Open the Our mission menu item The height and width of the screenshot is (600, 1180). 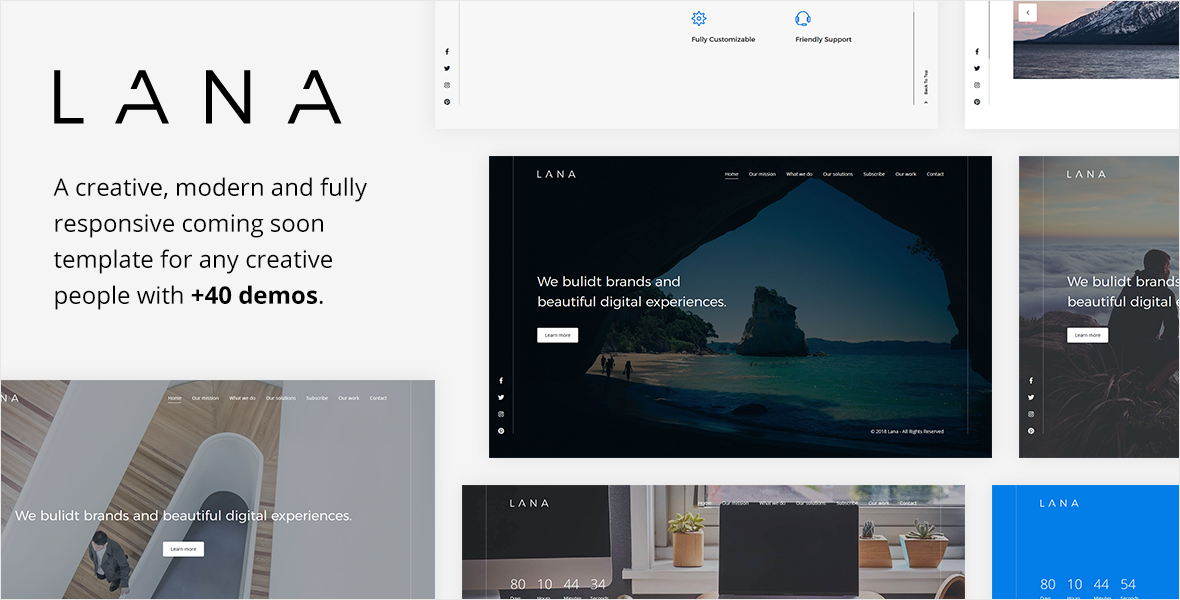coord(763,173)
